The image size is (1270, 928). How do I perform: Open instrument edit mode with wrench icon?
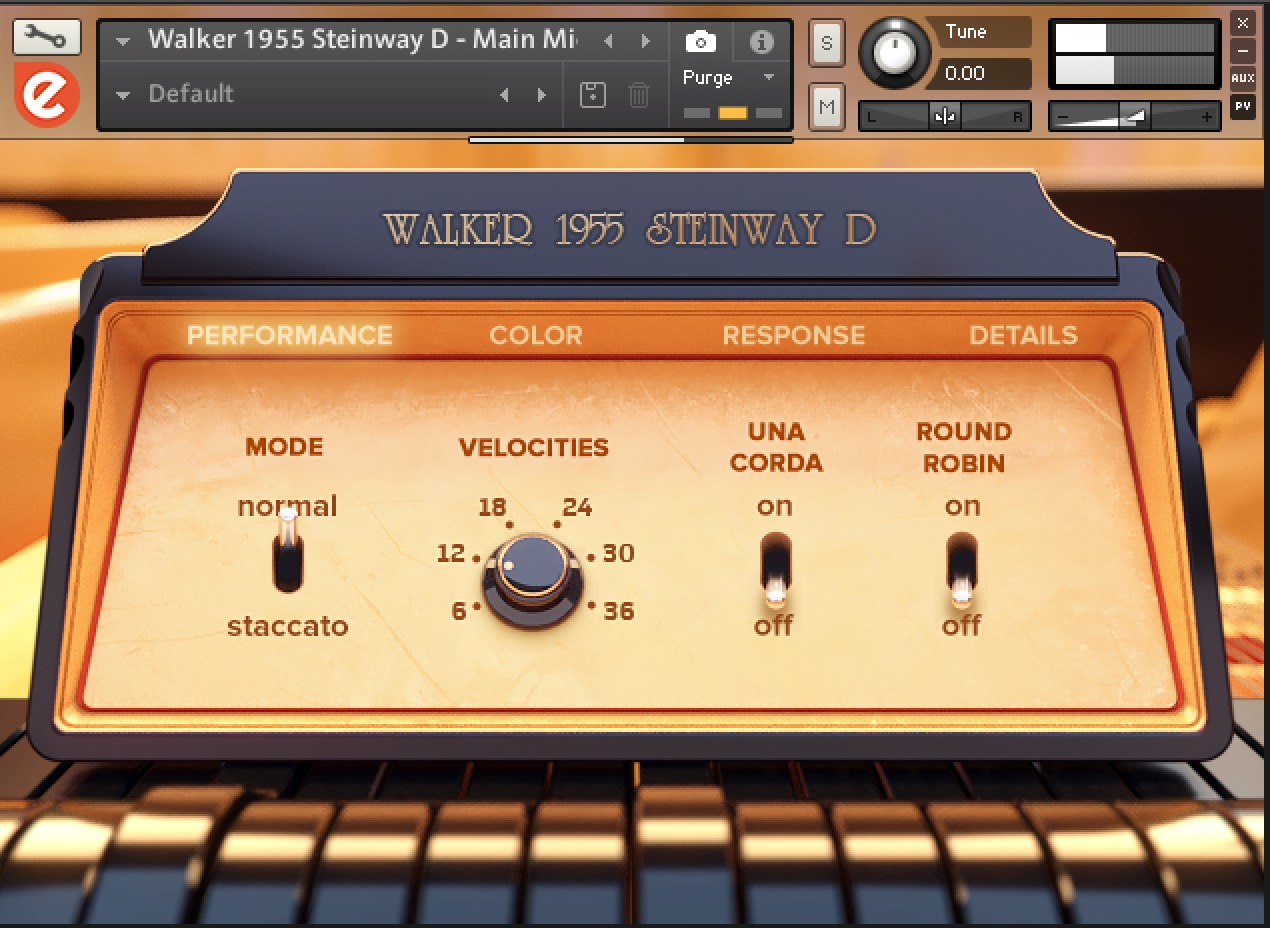coord(46,38)
